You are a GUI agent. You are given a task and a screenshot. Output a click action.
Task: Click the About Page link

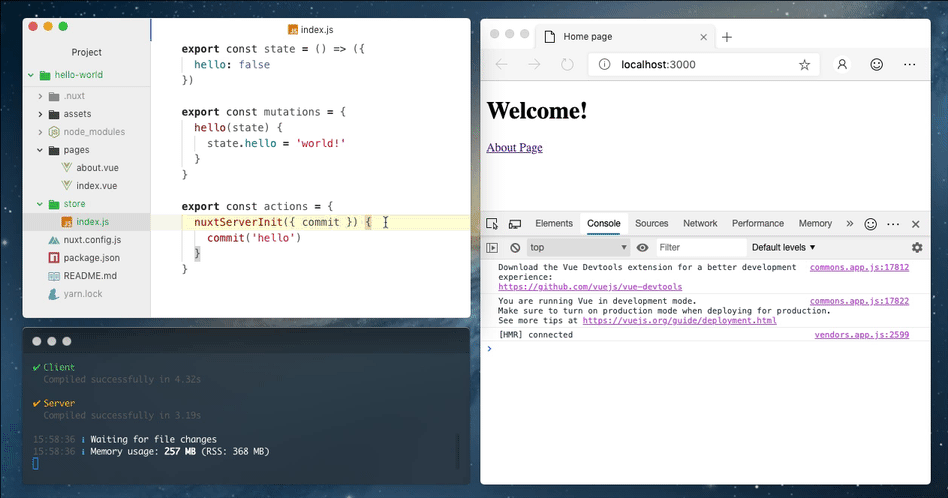(x=514, y=148)
